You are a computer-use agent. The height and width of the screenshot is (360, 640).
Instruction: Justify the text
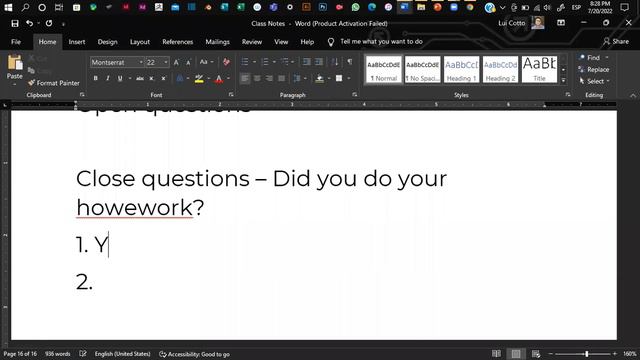coord(282,78)
